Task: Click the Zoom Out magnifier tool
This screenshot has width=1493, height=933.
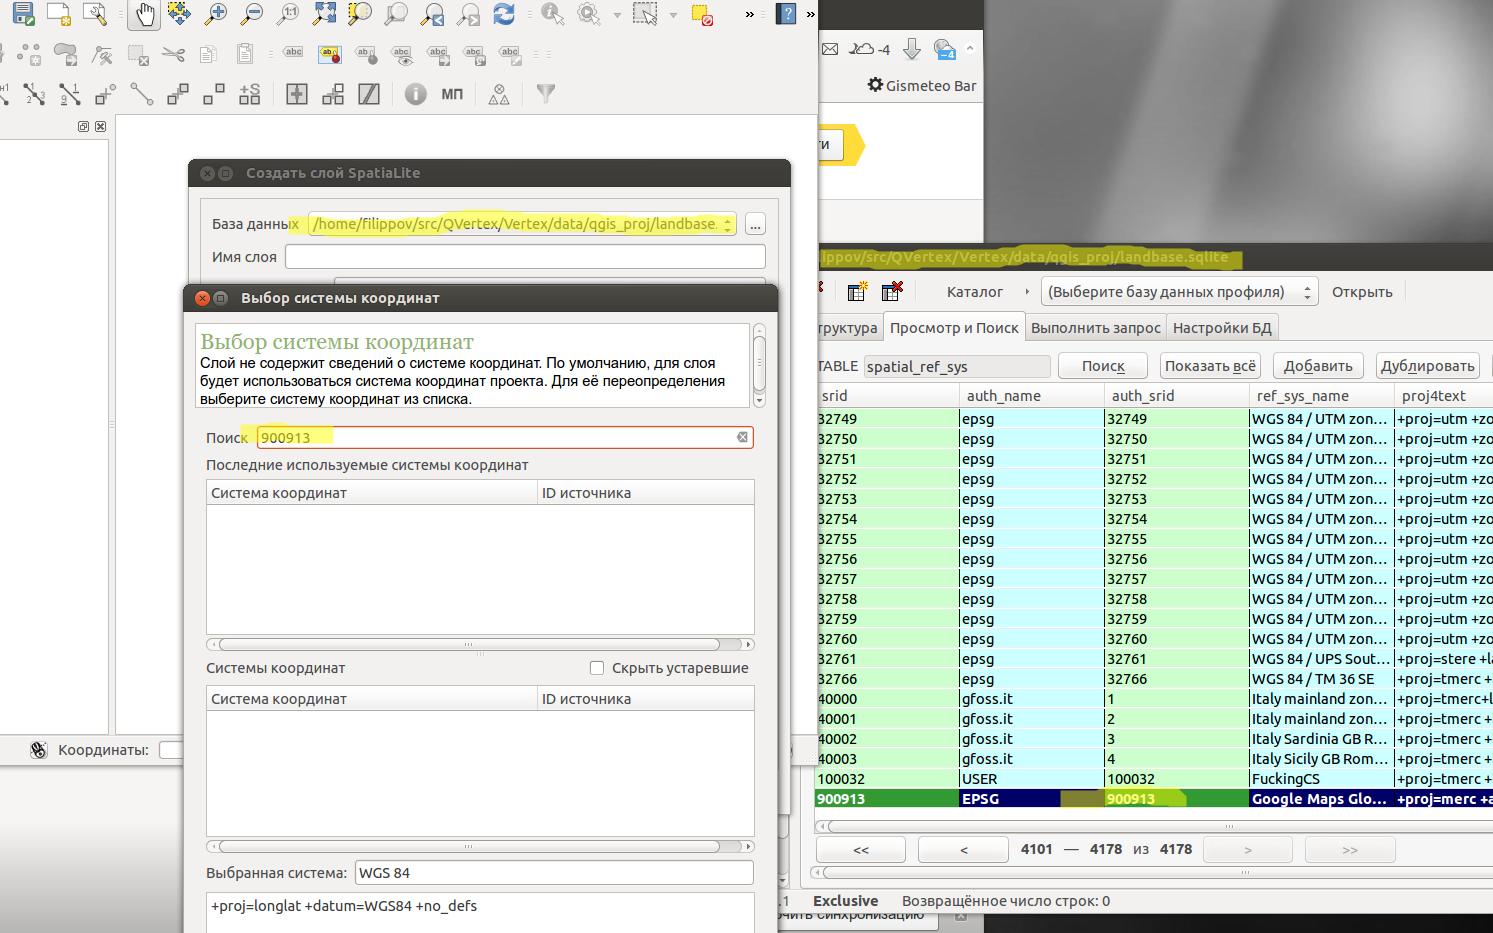Action: (x=252, y=14)
